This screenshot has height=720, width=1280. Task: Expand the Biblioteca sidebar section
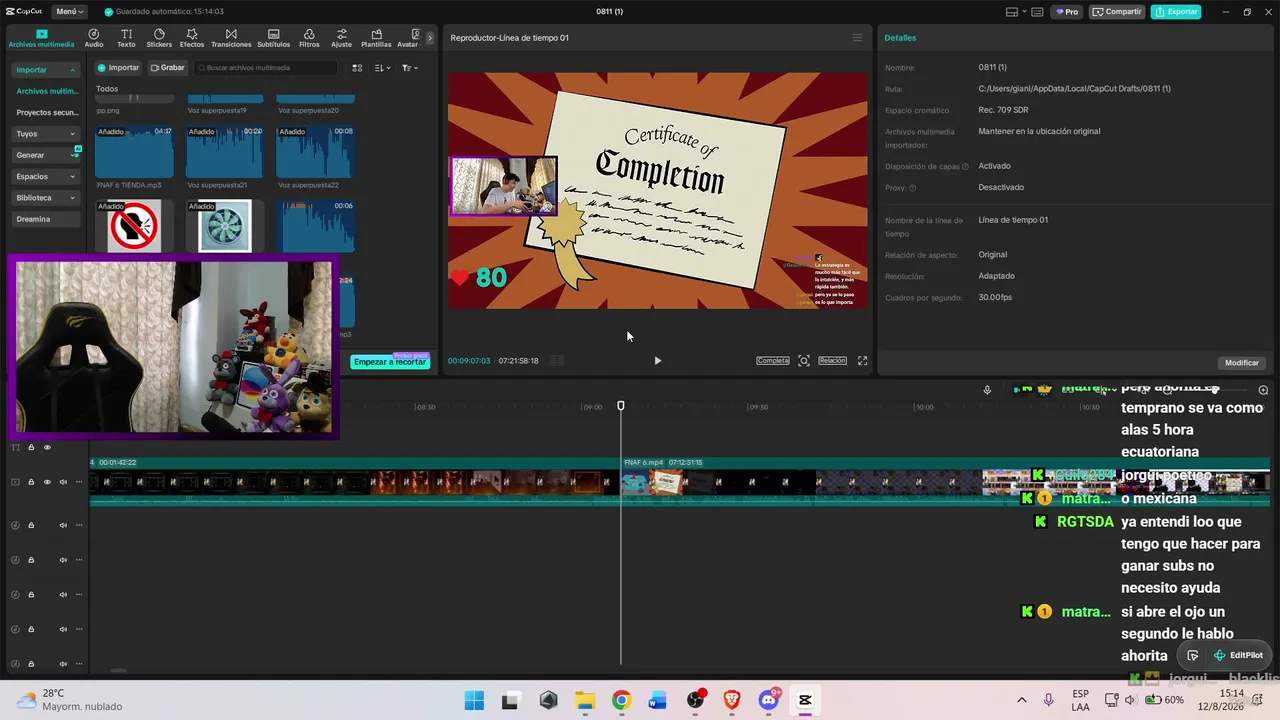click(x=46, y=198)
